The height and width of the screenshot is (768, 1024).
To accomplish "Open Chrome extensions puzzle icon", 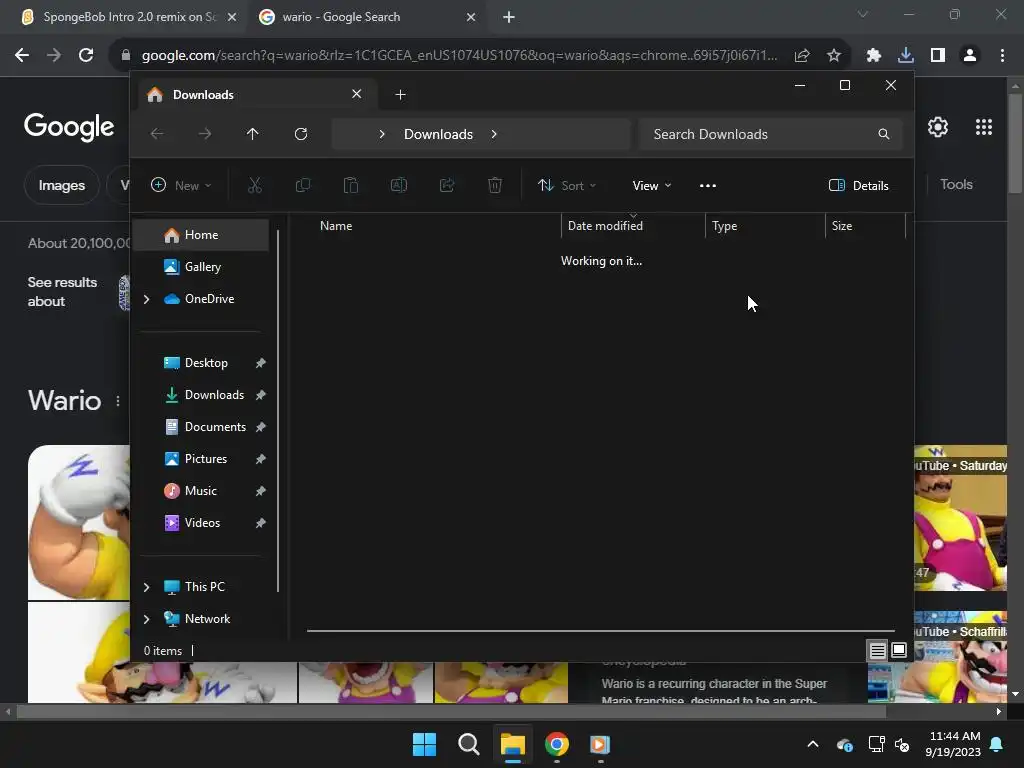I will (874, 55).
